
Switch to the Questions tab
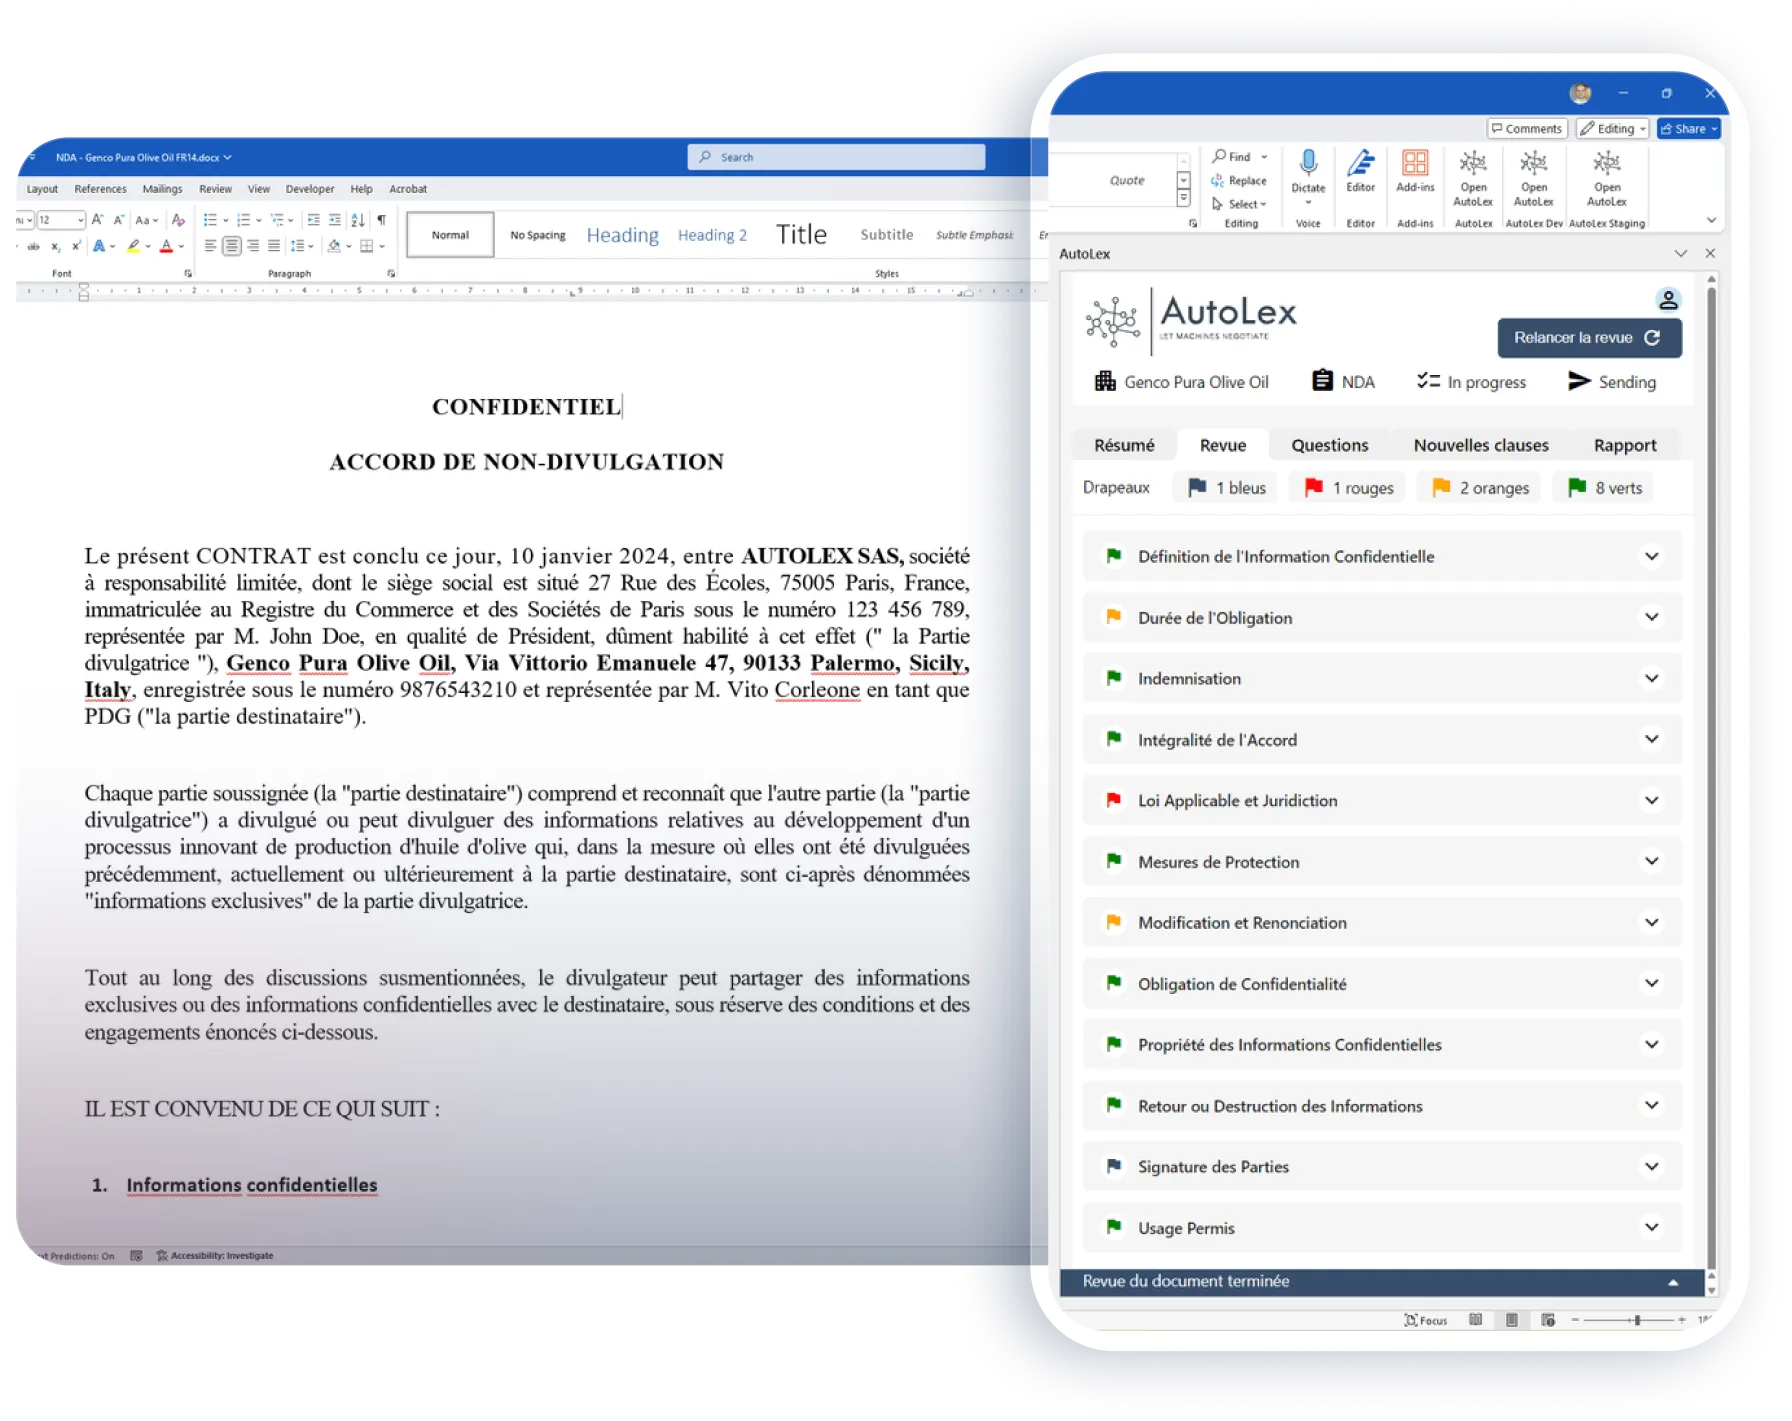pyautogui.click(x=1329, y=445)
